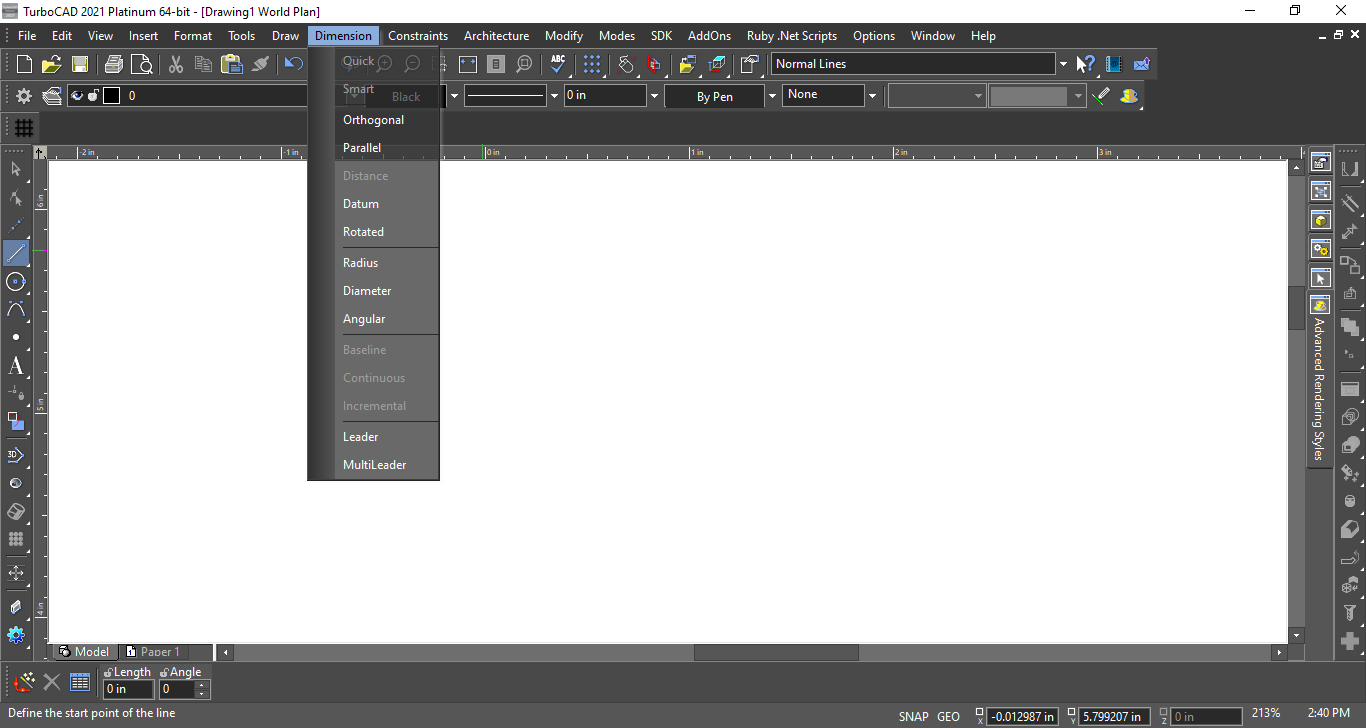Image resolution: width=1366 pixels, height=728 pixels.
Task: Toggle layer visibility eye icon
Action: coord(77,96)
